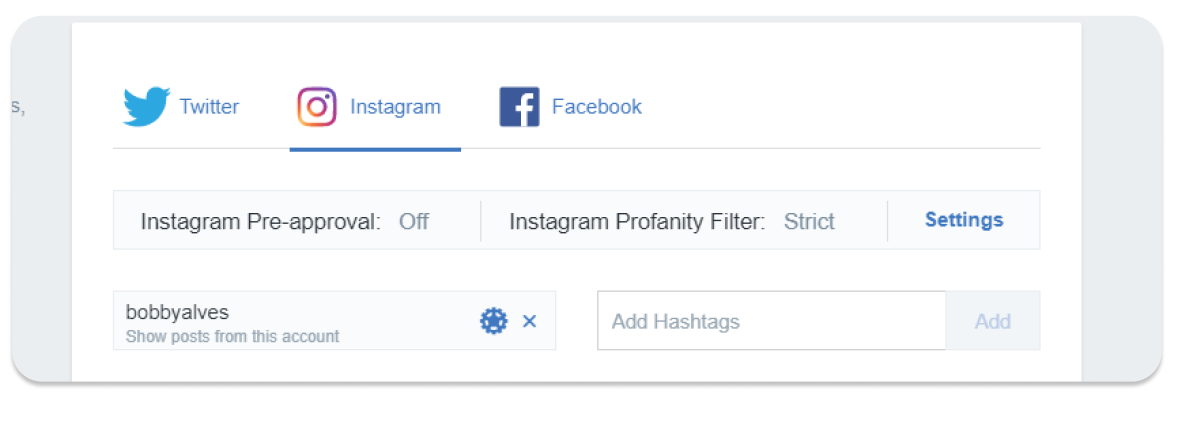Select the Instagram tab label
This screenshot has height=421, width=1190.
click(395, 107)
